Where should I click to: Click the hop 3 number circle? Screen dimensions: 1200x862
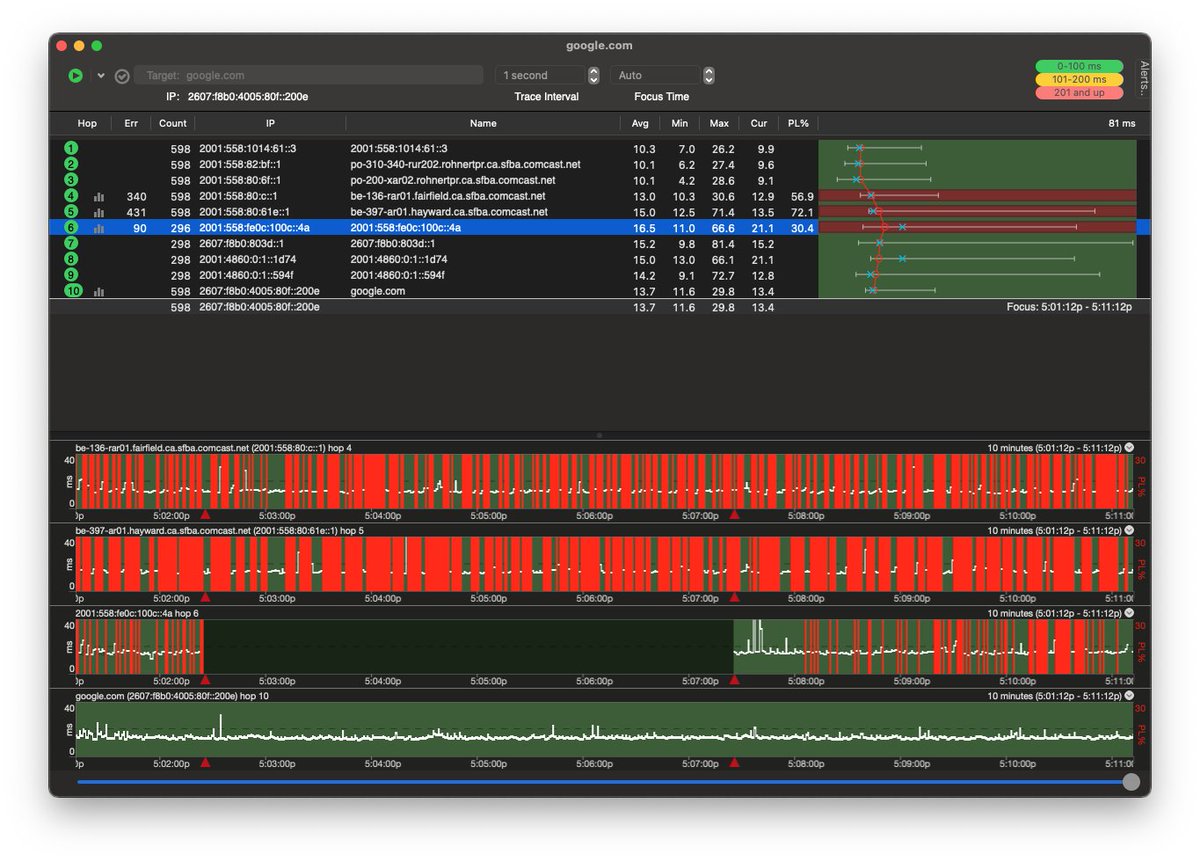click(x=71, y=180)
